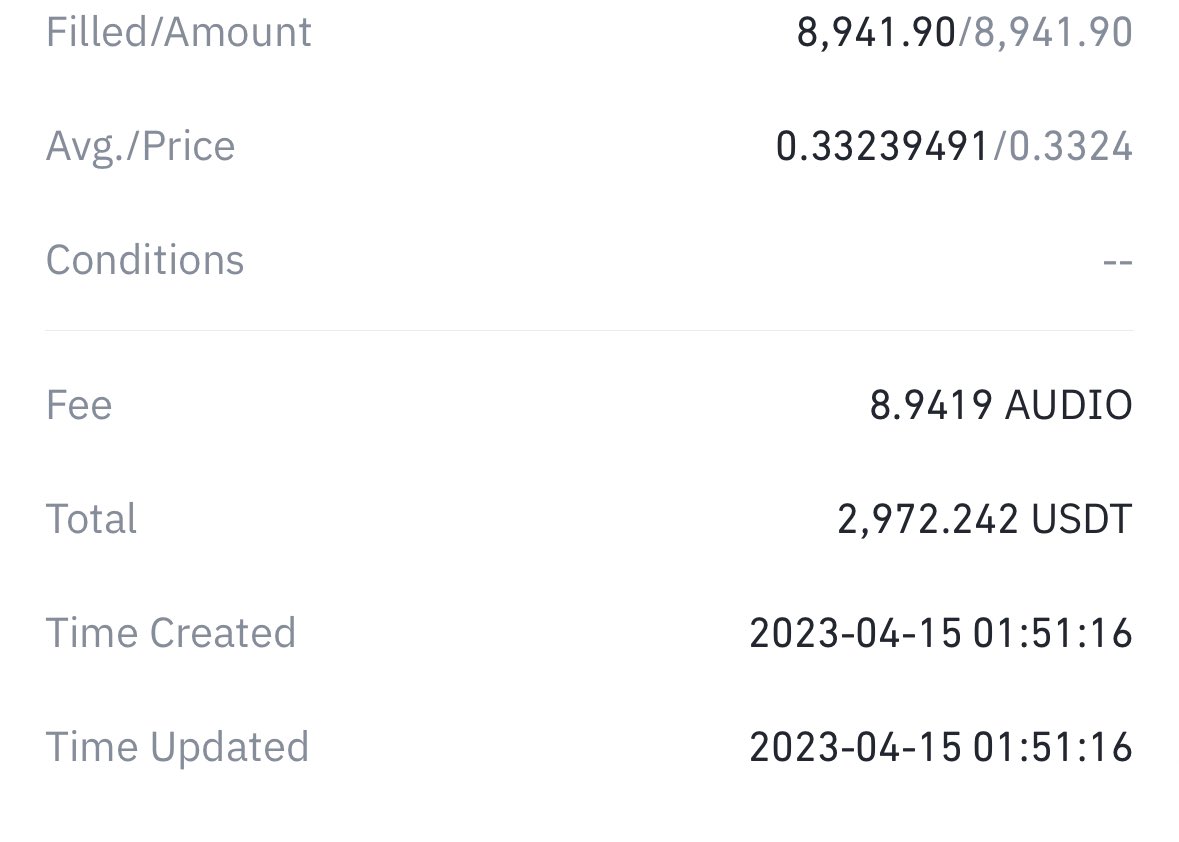Screen dimensions: 1179x842
Task: Select the date in Time Updated row
Action: (x=856, y=747)
